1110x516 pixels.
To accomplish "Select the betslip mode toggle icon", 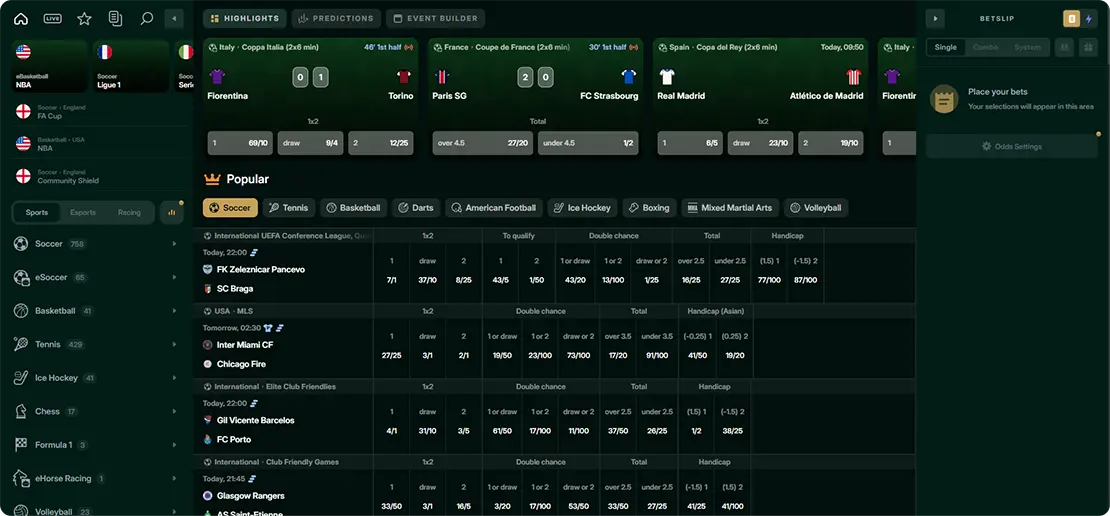I will point(1072,19).
